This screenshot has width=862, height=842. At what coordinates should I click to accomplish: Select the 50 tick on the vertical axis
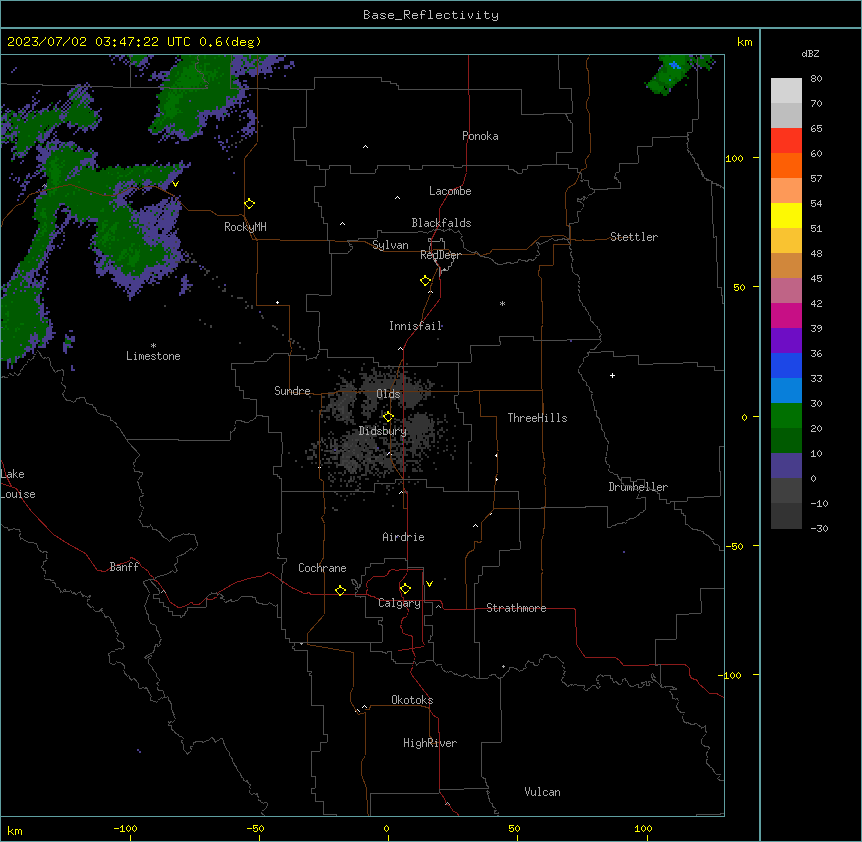coord(739,287)
